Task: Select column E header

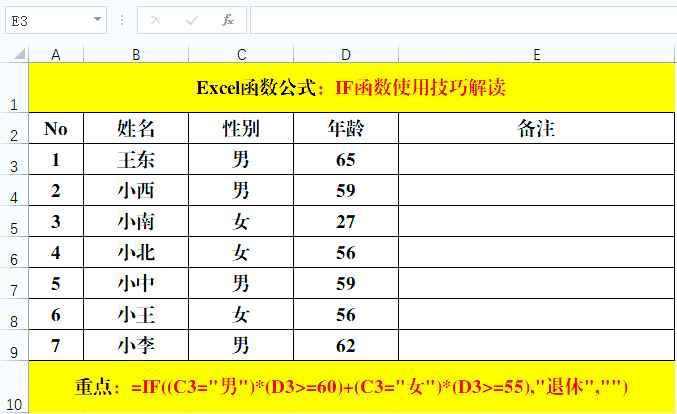Action: (536, 55)
